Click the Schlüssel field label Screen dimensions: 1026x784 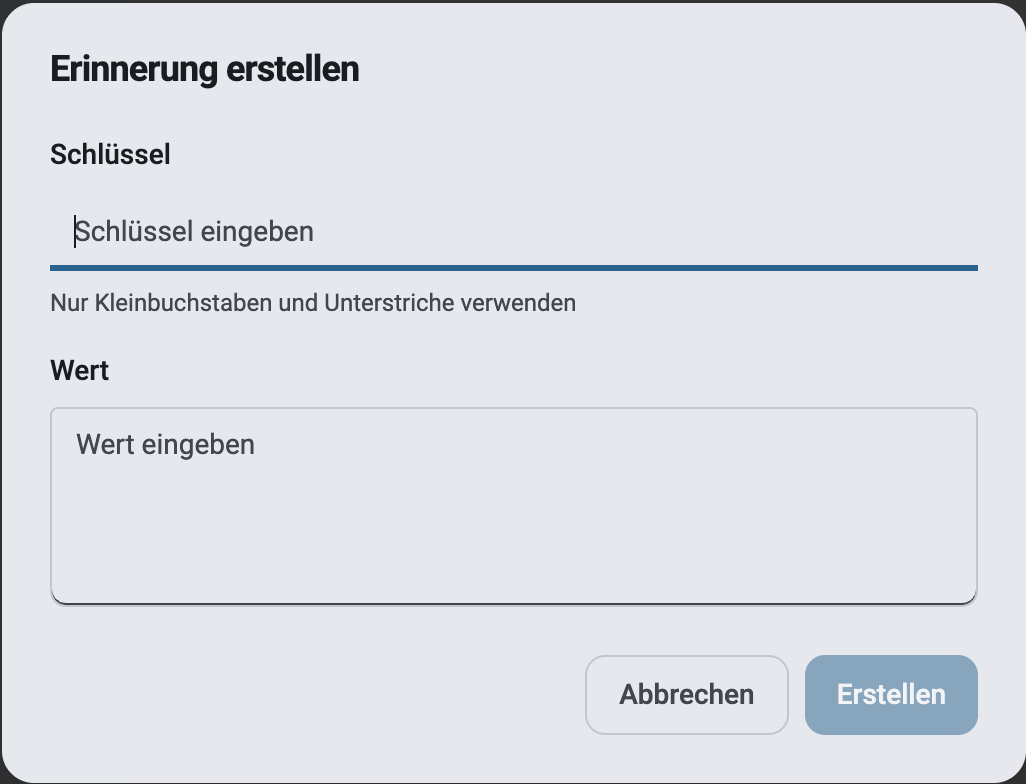click(110, 154)
